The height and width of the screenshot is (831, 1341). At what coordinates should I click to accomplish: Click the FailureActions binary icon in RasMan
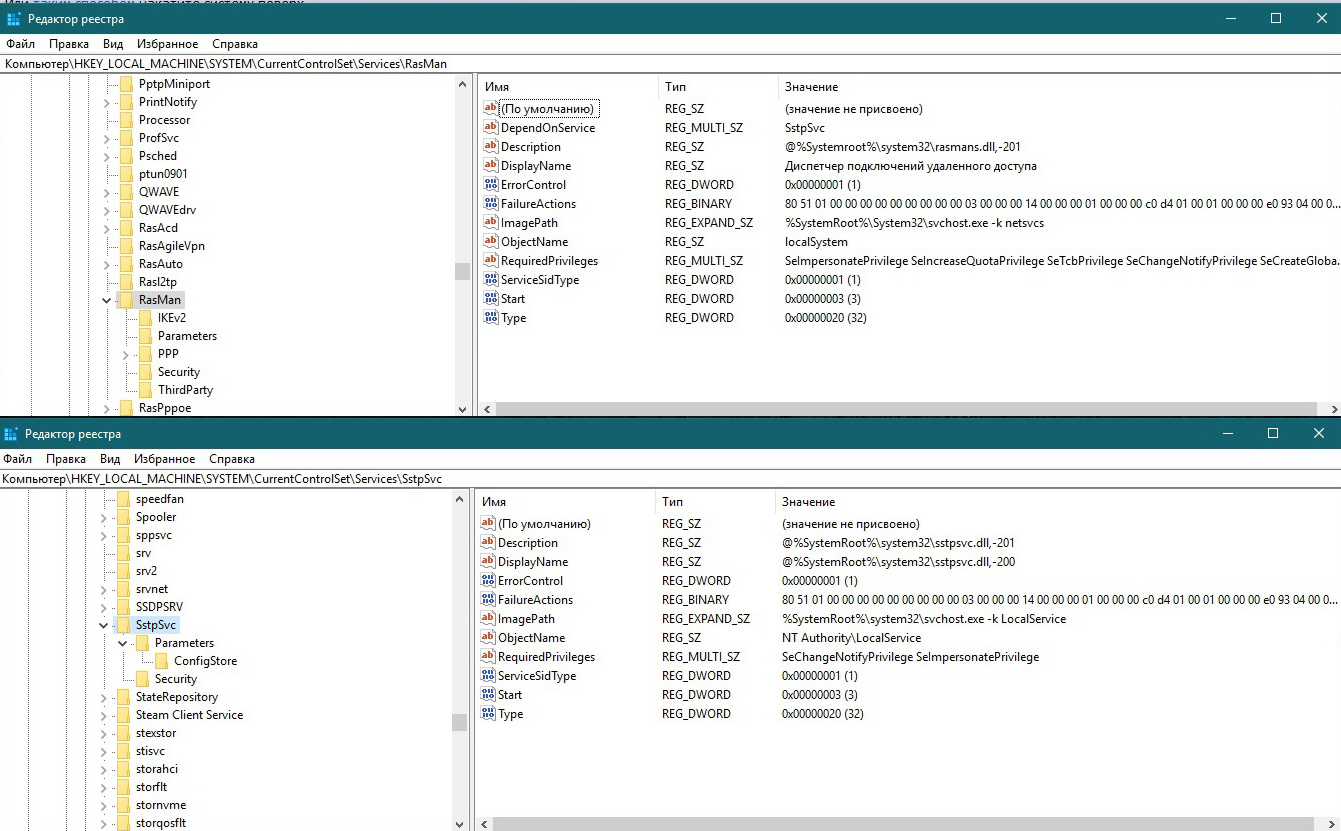(x=490, y=204)
